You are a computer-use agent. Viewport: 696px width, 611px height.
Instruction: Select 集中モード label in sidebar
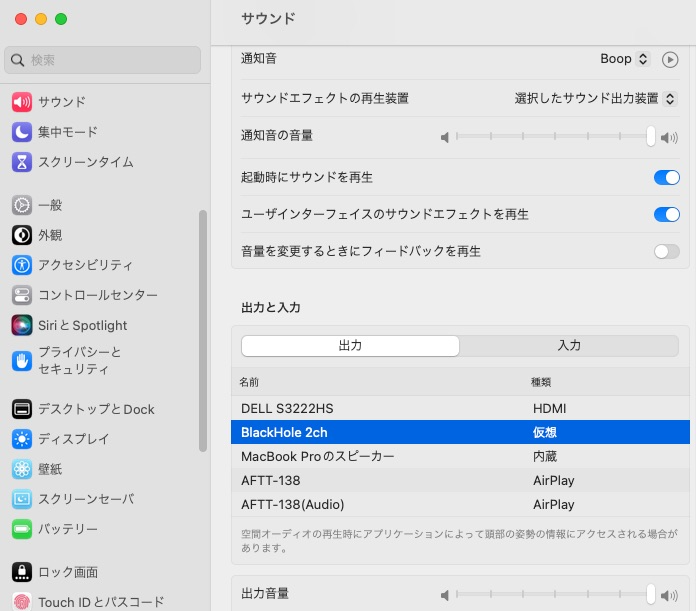(x=67, y=132)
